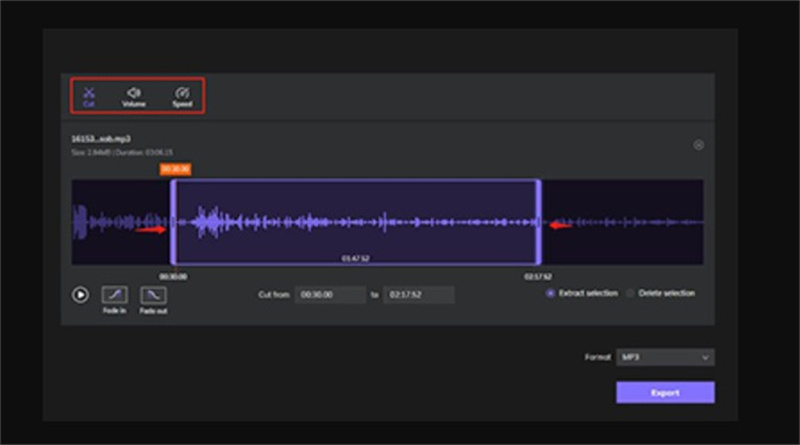Select the Delete selection radio option

(x=630, y=293)
